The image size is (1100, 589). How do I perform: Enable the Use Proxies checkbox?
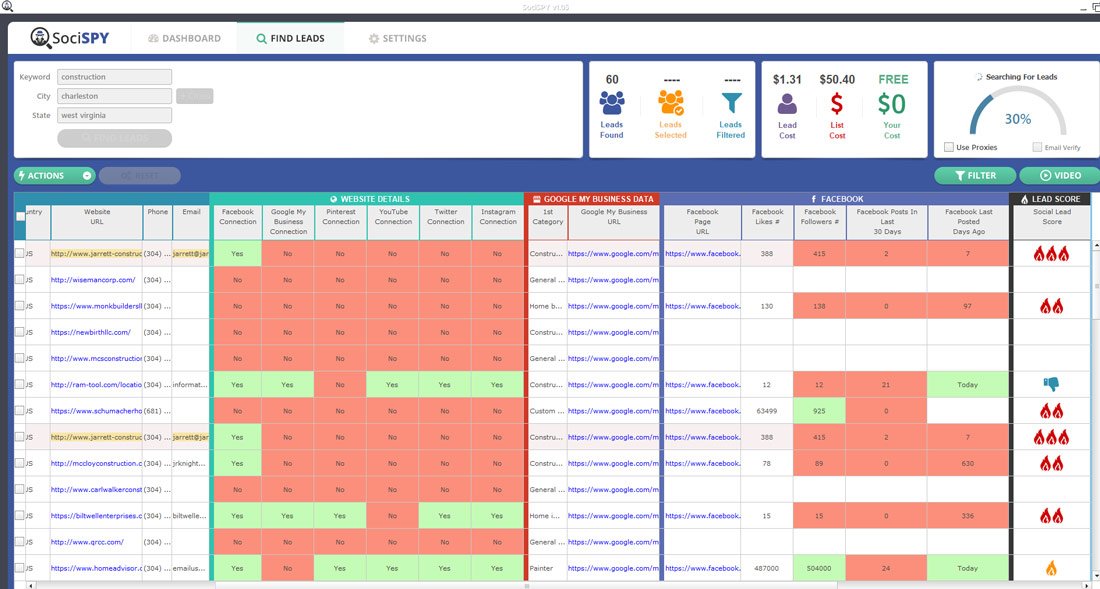(x=949, y=147)
